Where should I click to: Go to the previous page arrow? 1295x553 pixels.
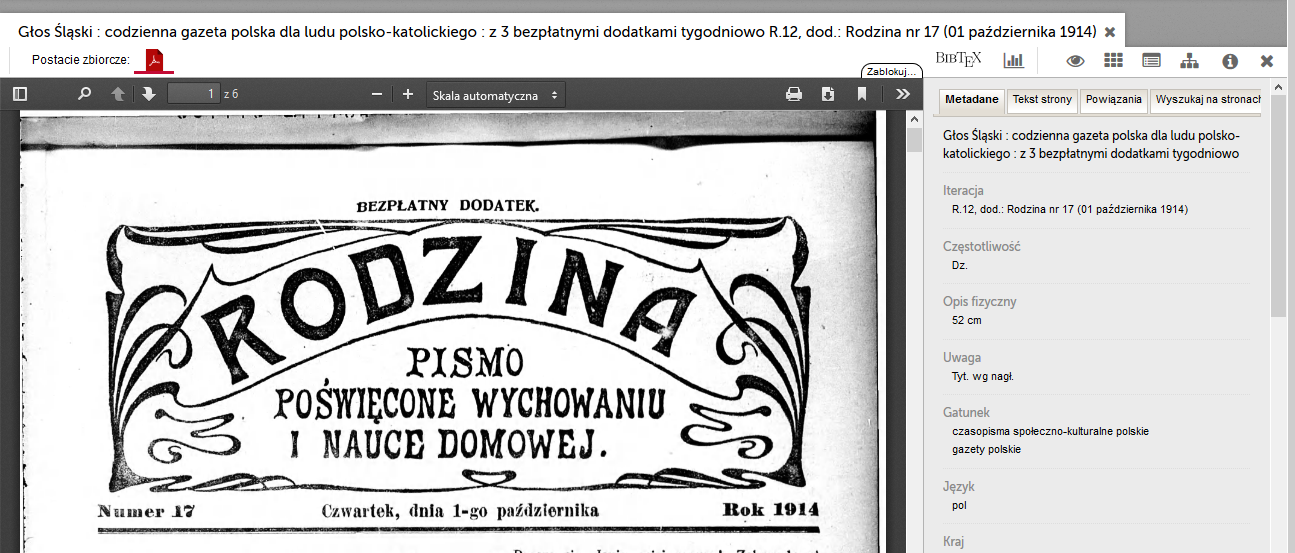tap(118, 94)
